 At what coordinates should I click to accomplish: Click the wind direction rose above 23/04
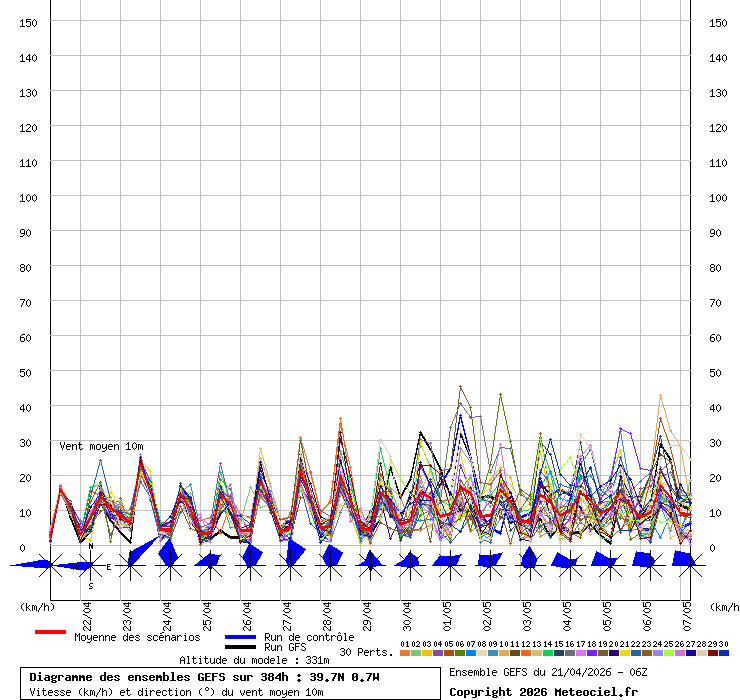130,564
